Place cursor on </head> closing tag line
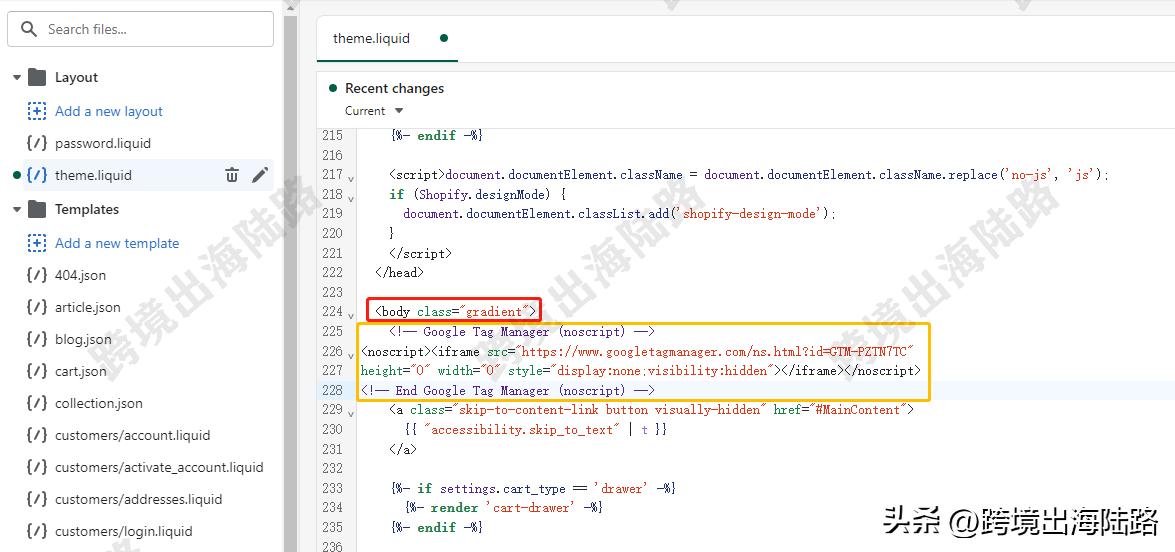 [x=399, y=273]
